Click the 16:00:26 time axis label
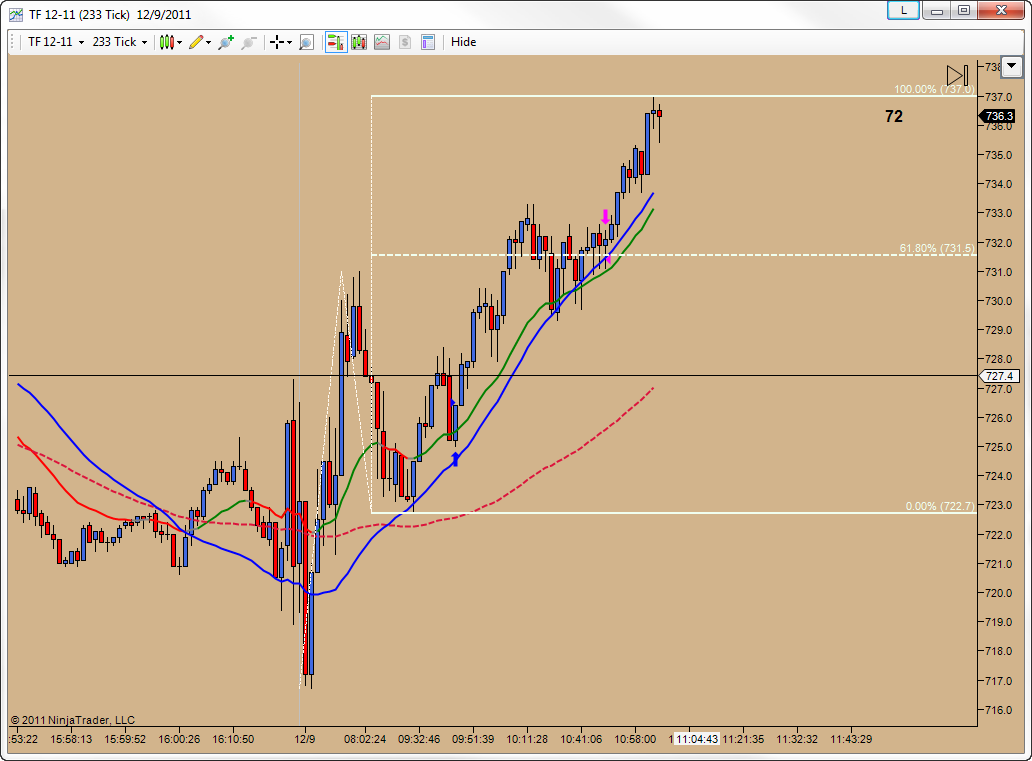The width and height of the screenshot is (1032, 761). click(x=179, y=739)
